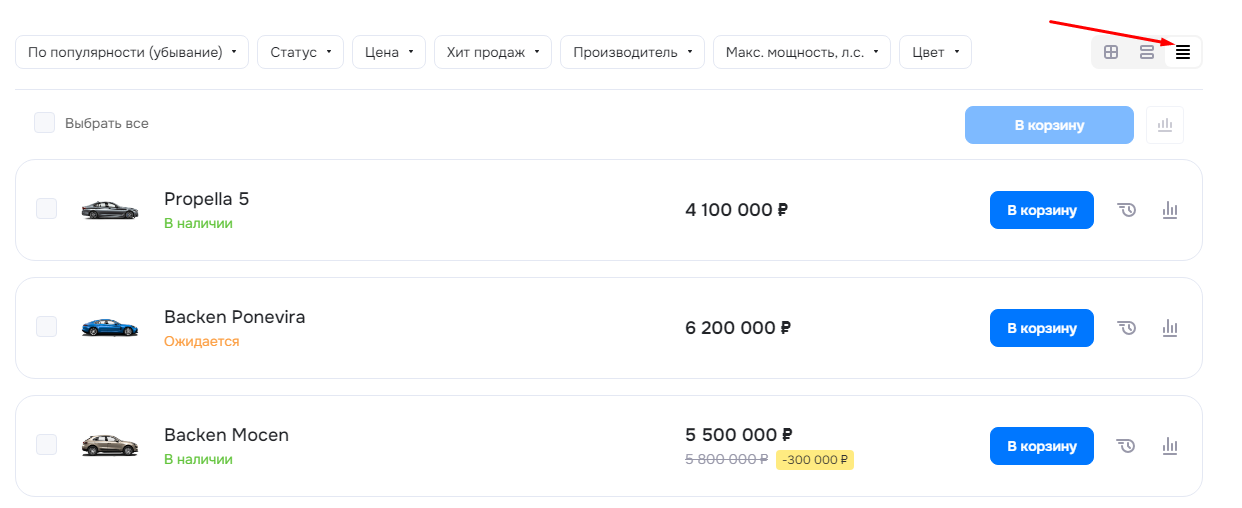Expand 'Макс. мощность, л.с.' filter dropdown
This screenshot has height=508, width=1242.
tap(802, 52)
